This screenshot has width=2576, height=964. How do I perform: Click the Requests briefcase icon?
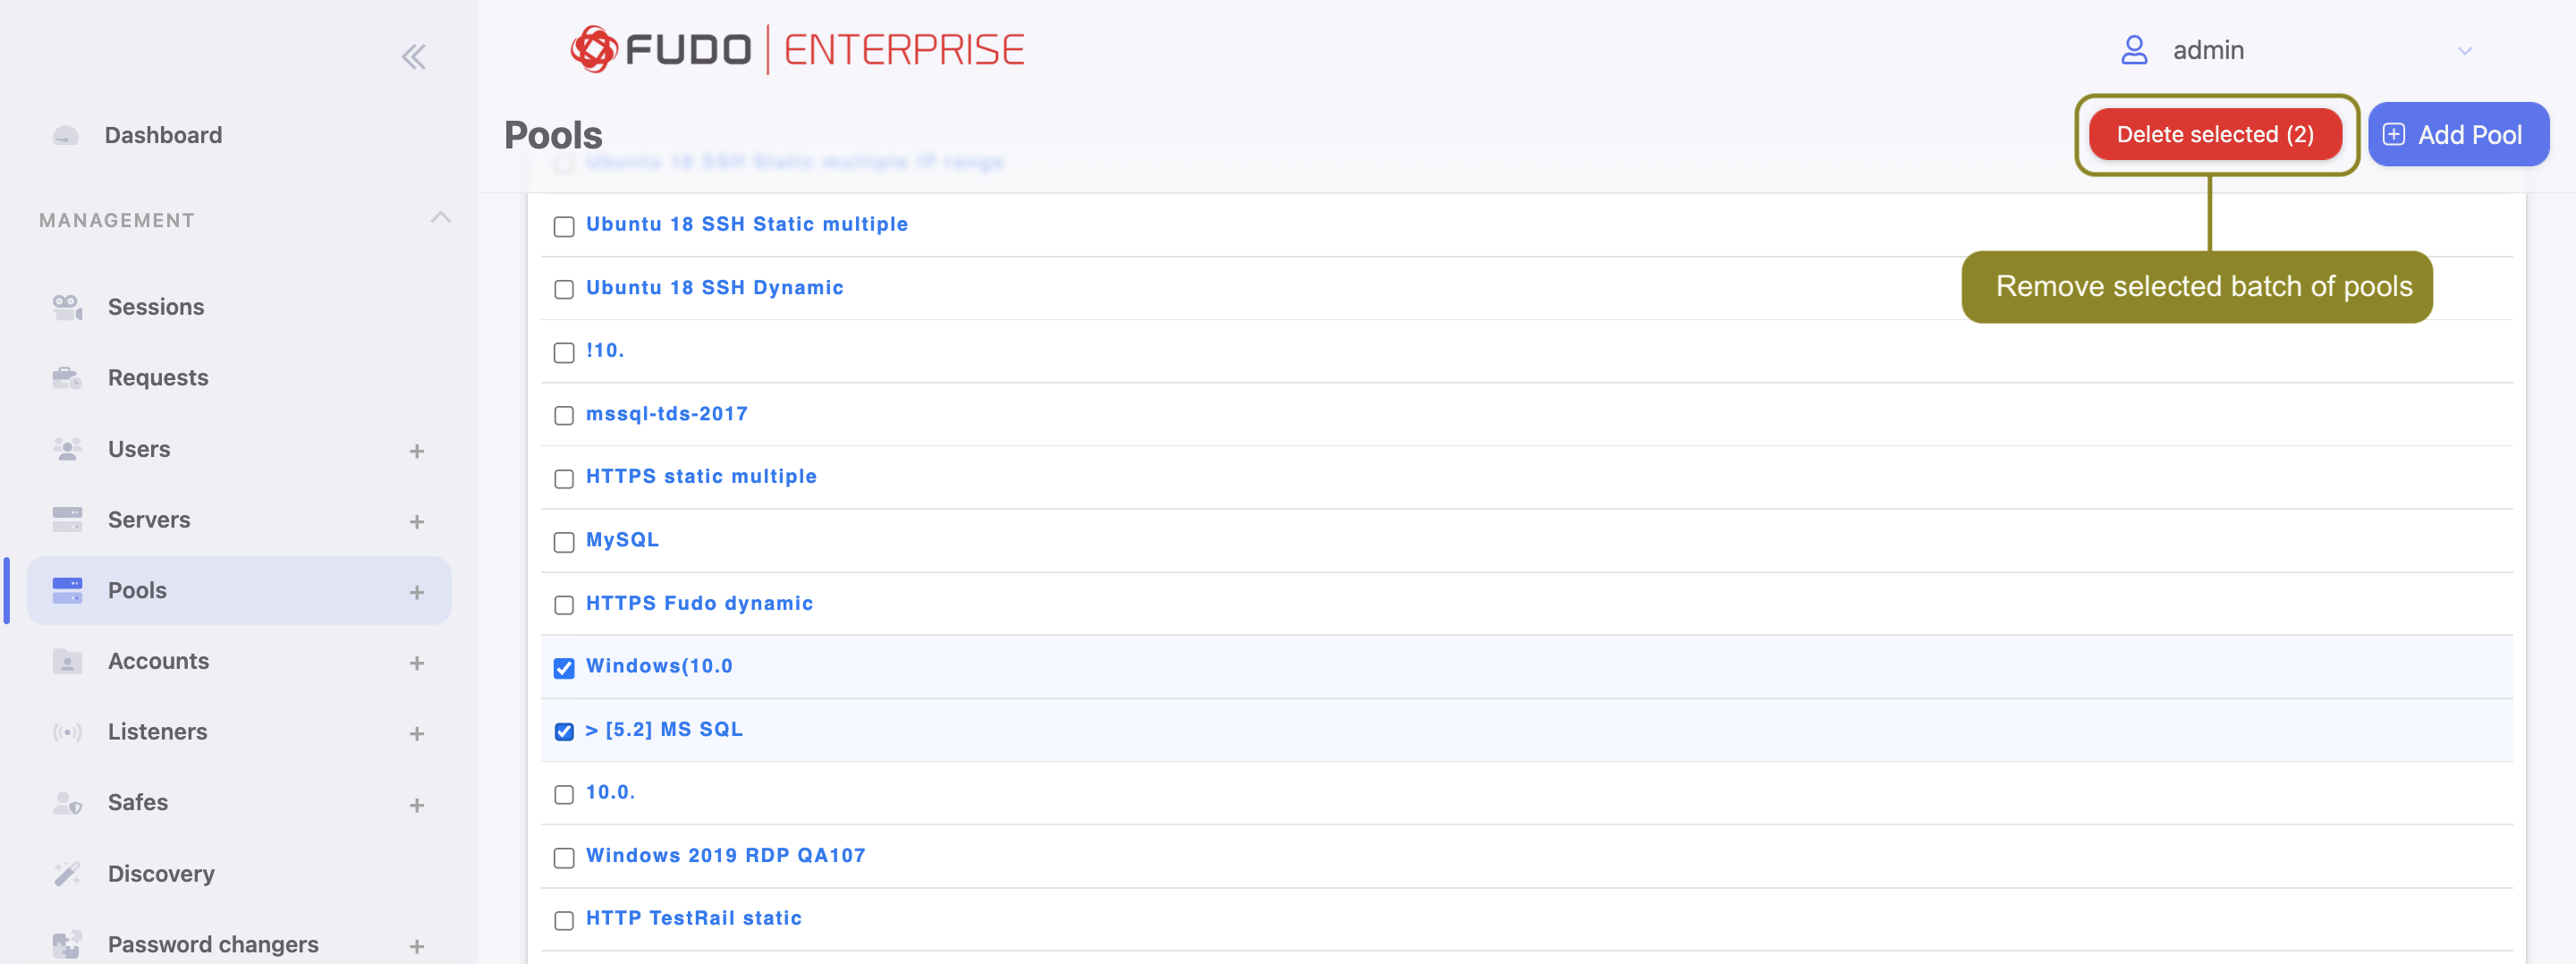[x=67, y=378]
